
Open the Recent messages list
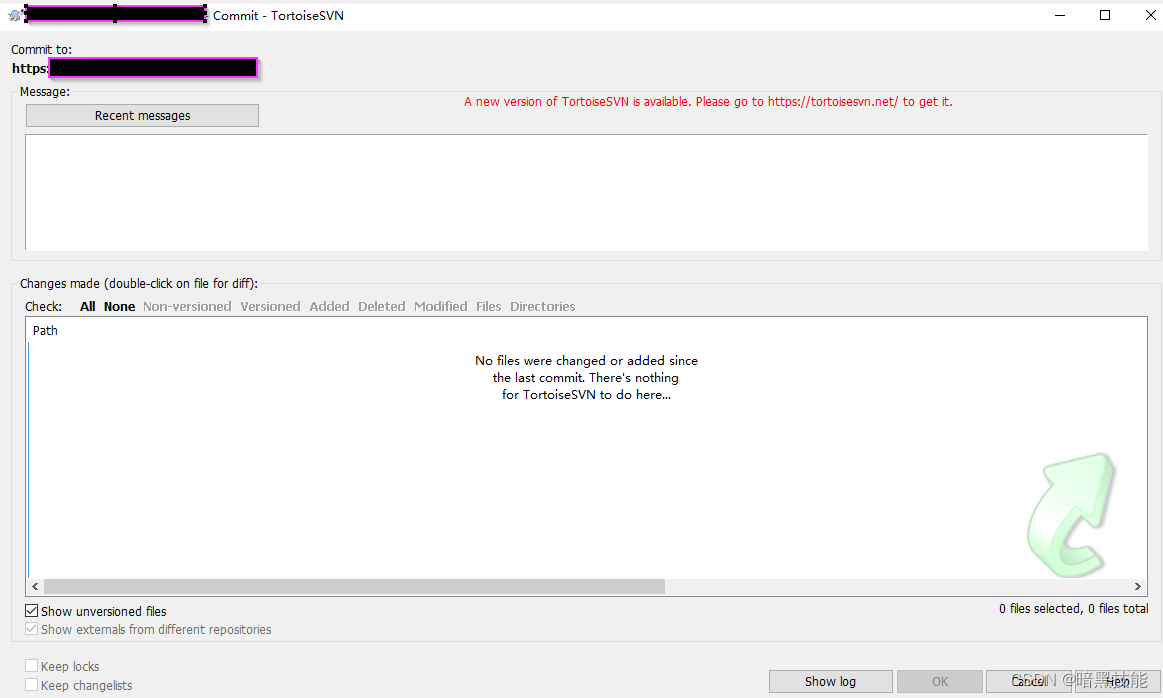142,116
